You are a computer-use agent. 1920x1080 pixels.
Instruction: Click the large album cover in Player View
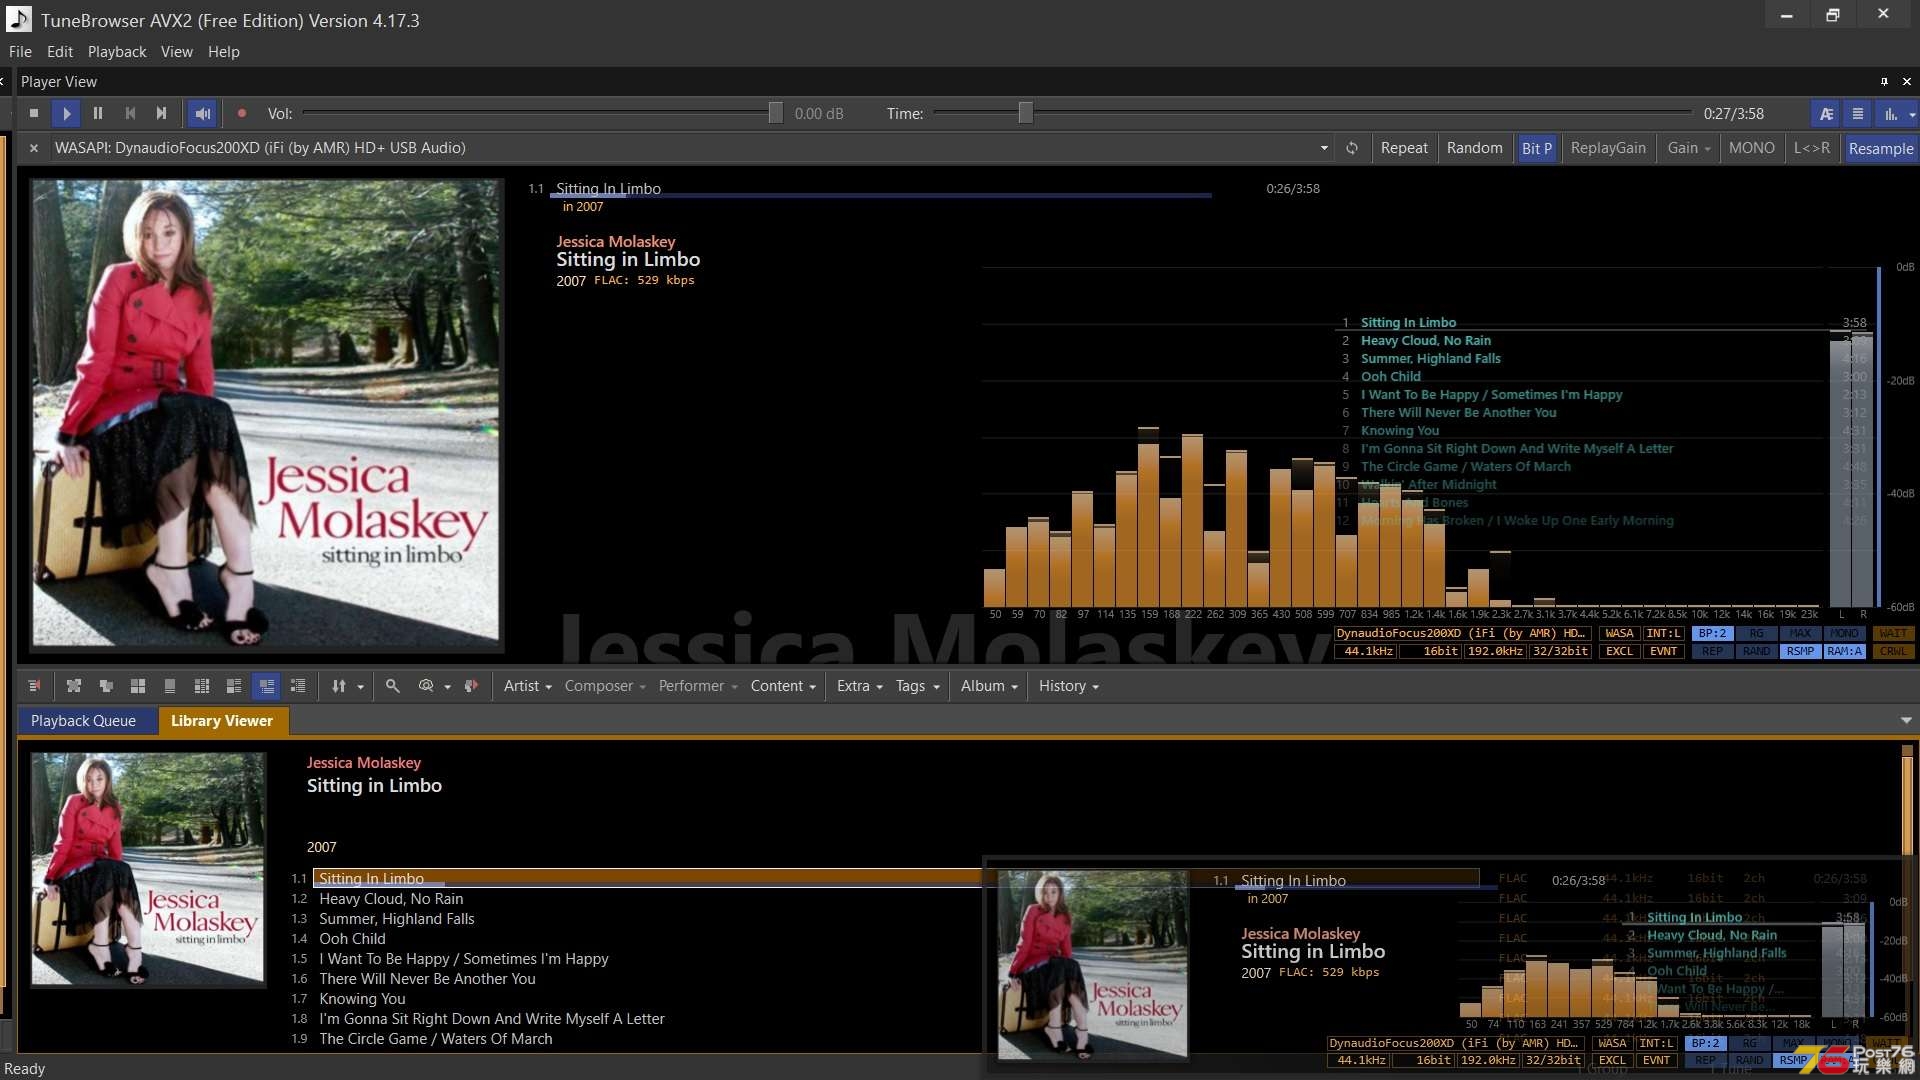(266, 413)
